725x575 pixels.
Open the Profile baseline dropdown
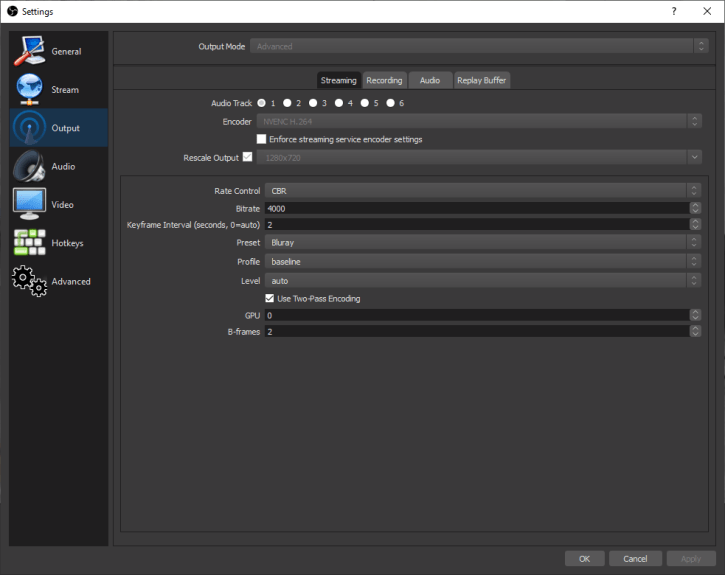point(482,261)
